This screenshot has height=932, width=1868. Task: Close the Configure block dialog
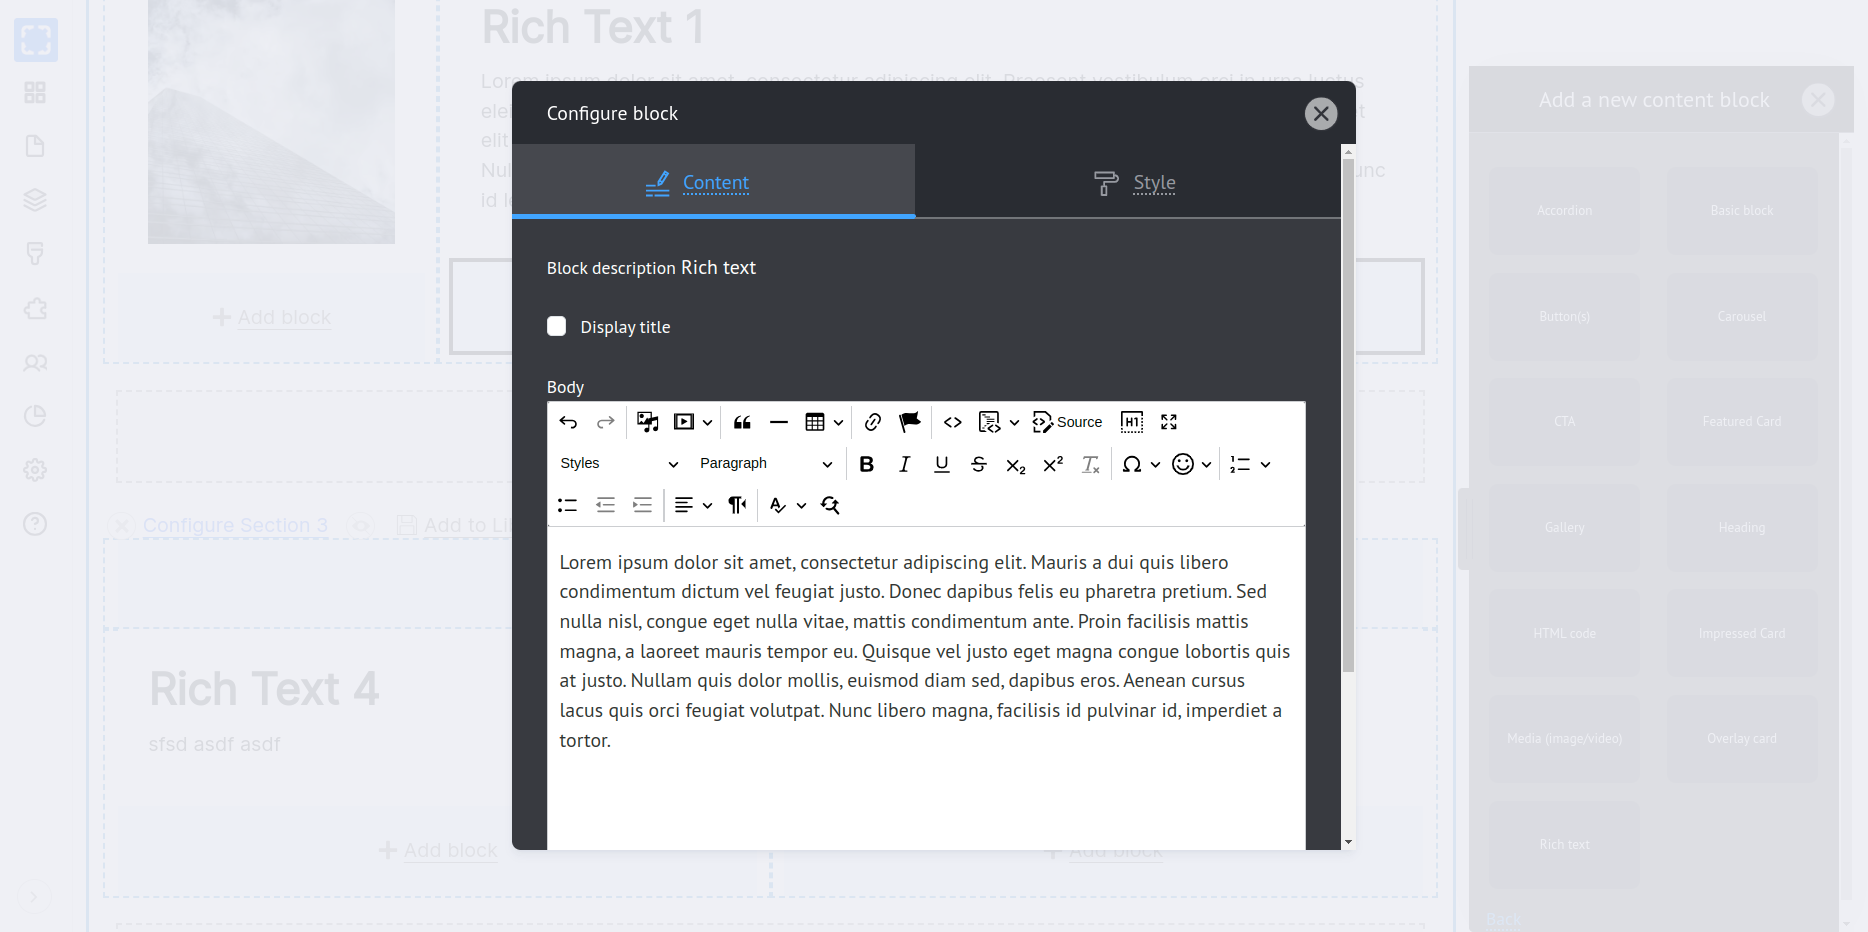tap(1321, 114)
